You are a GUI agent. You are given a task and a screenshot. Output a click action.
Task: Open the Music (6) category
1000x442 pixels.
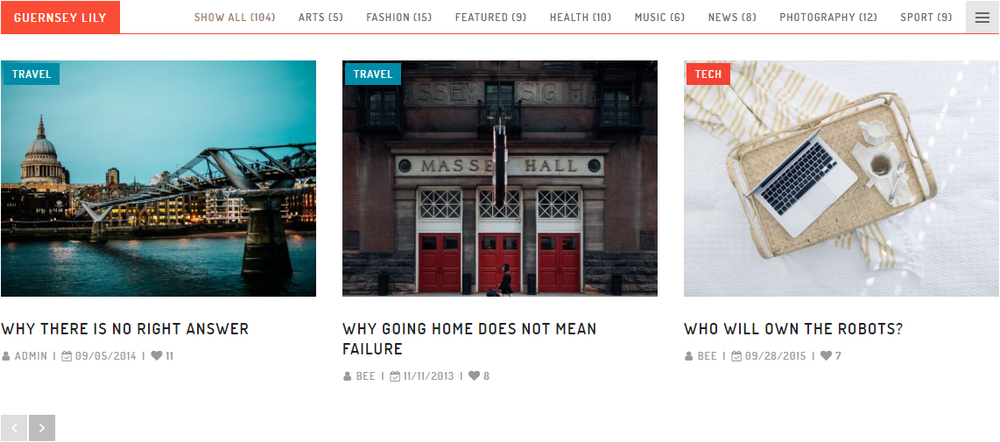[659, 17]
